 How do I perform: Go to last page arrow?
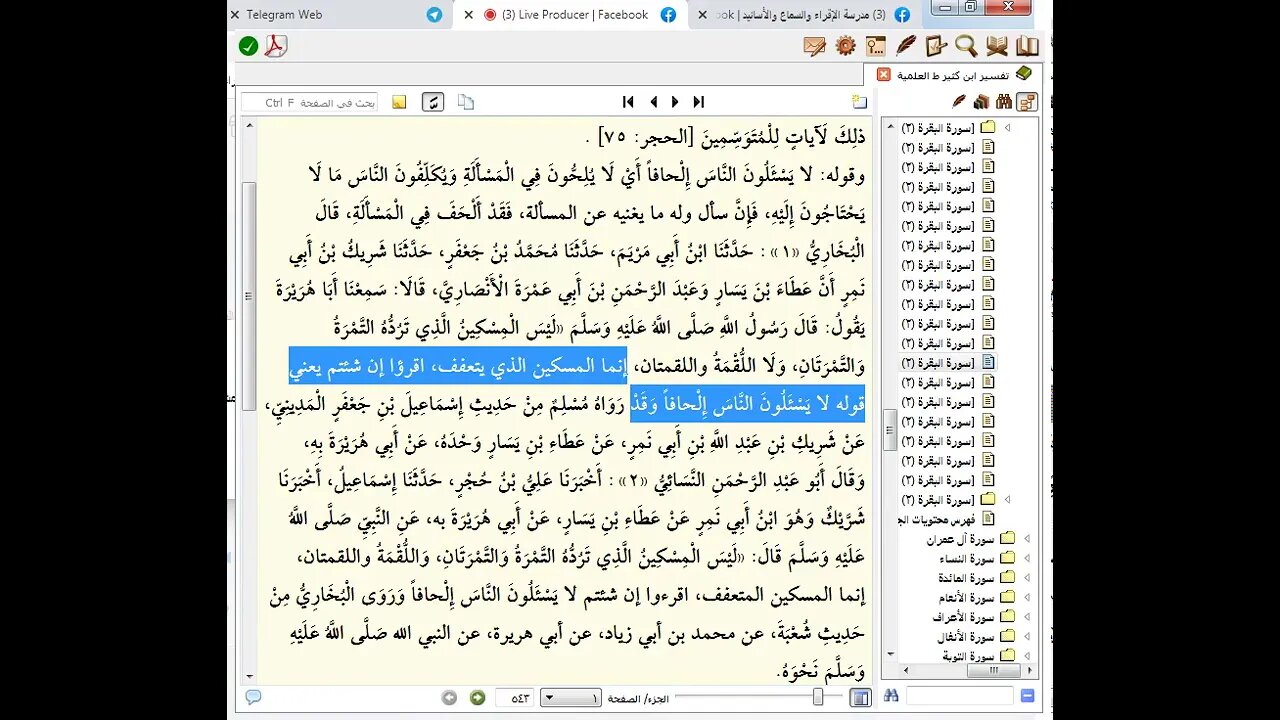click(699, 101)
